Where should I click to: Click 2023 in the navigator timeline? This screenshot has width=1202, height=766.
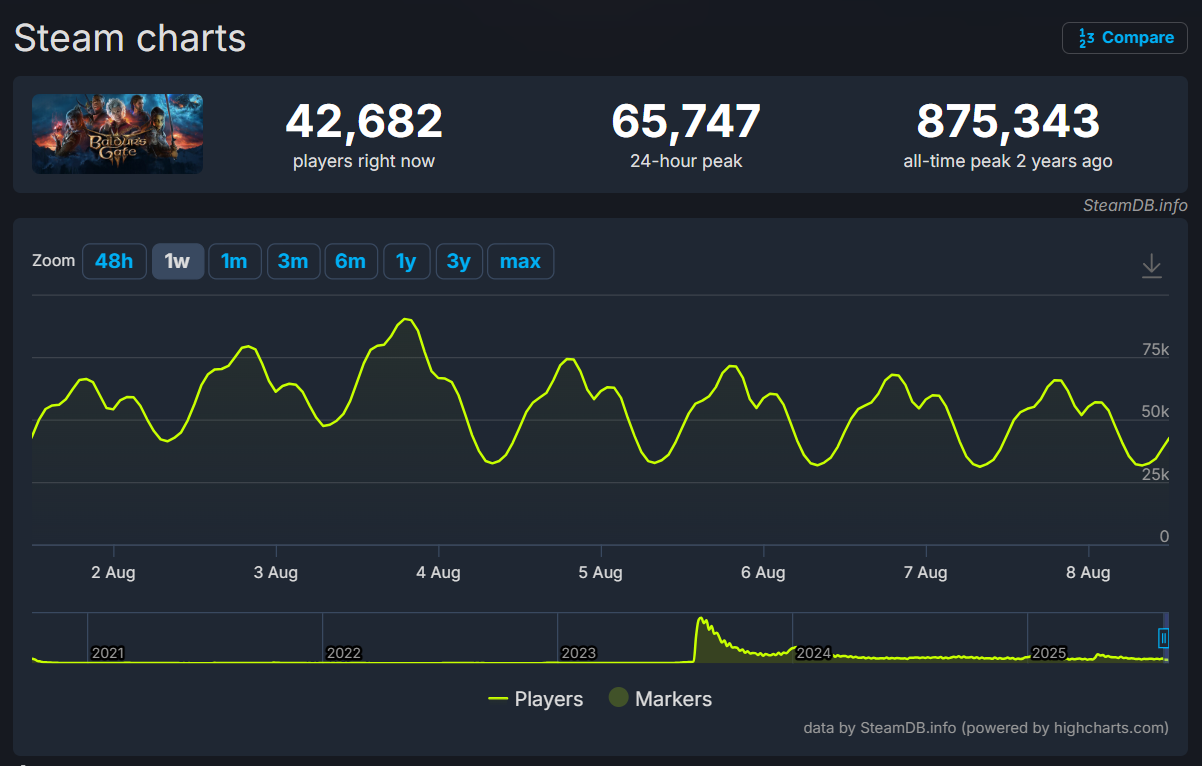pos(578,653)
